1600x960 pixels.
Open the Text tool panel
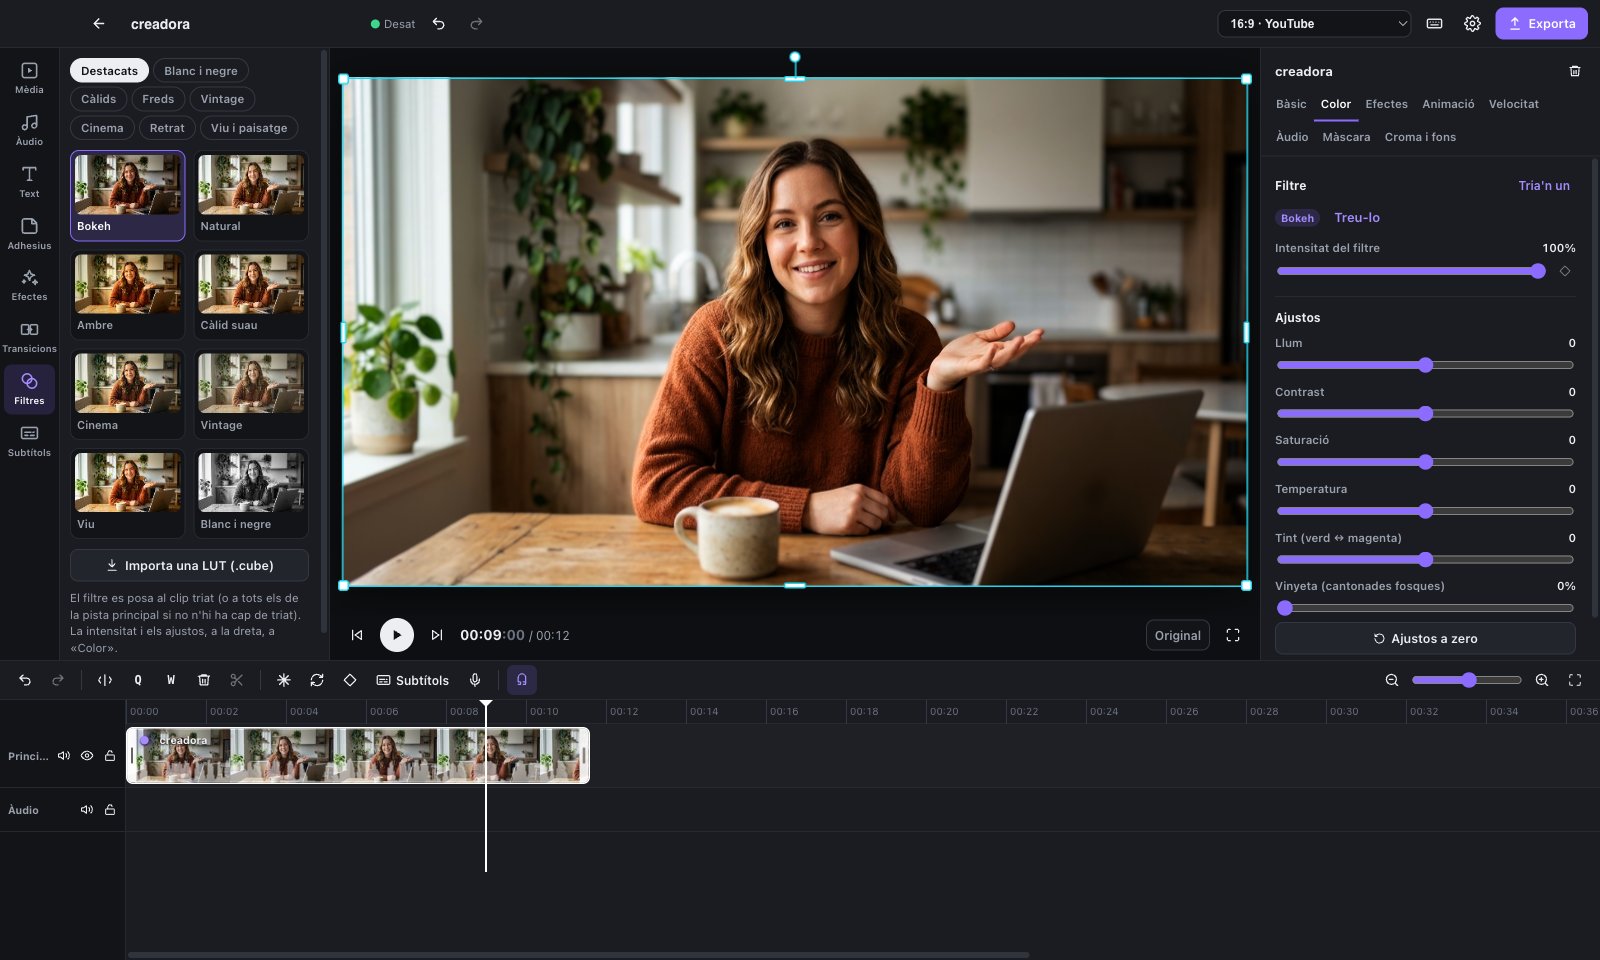coord(29,182)
